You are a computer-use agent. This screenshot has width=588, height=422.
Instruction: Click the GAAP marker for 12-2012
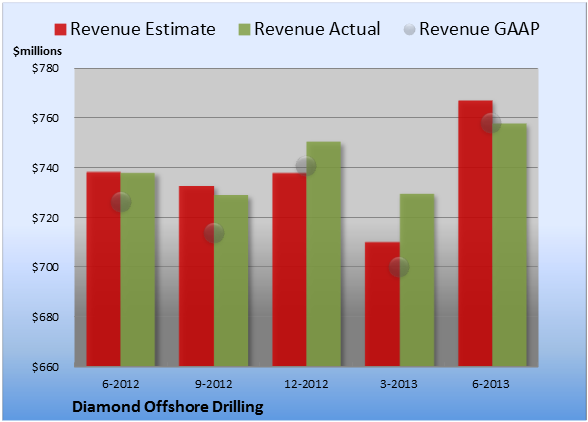(306, 166)
